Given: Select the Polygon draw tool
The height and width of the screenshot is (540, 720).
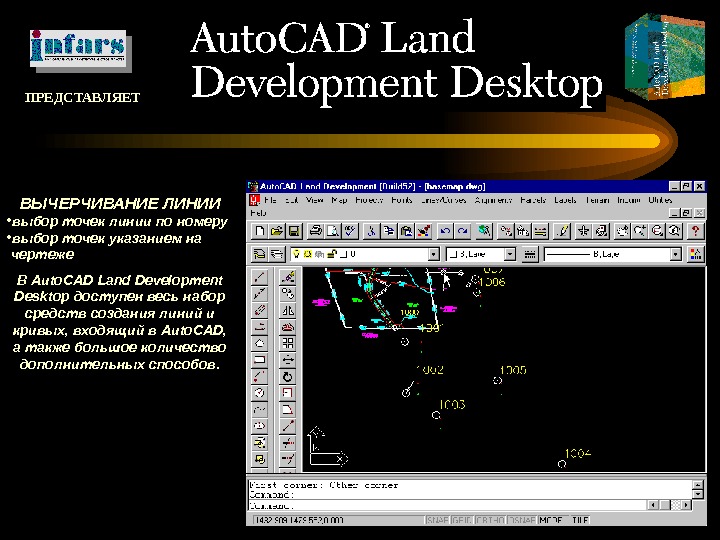Looking at the screenshot, I should click(259, 343).
